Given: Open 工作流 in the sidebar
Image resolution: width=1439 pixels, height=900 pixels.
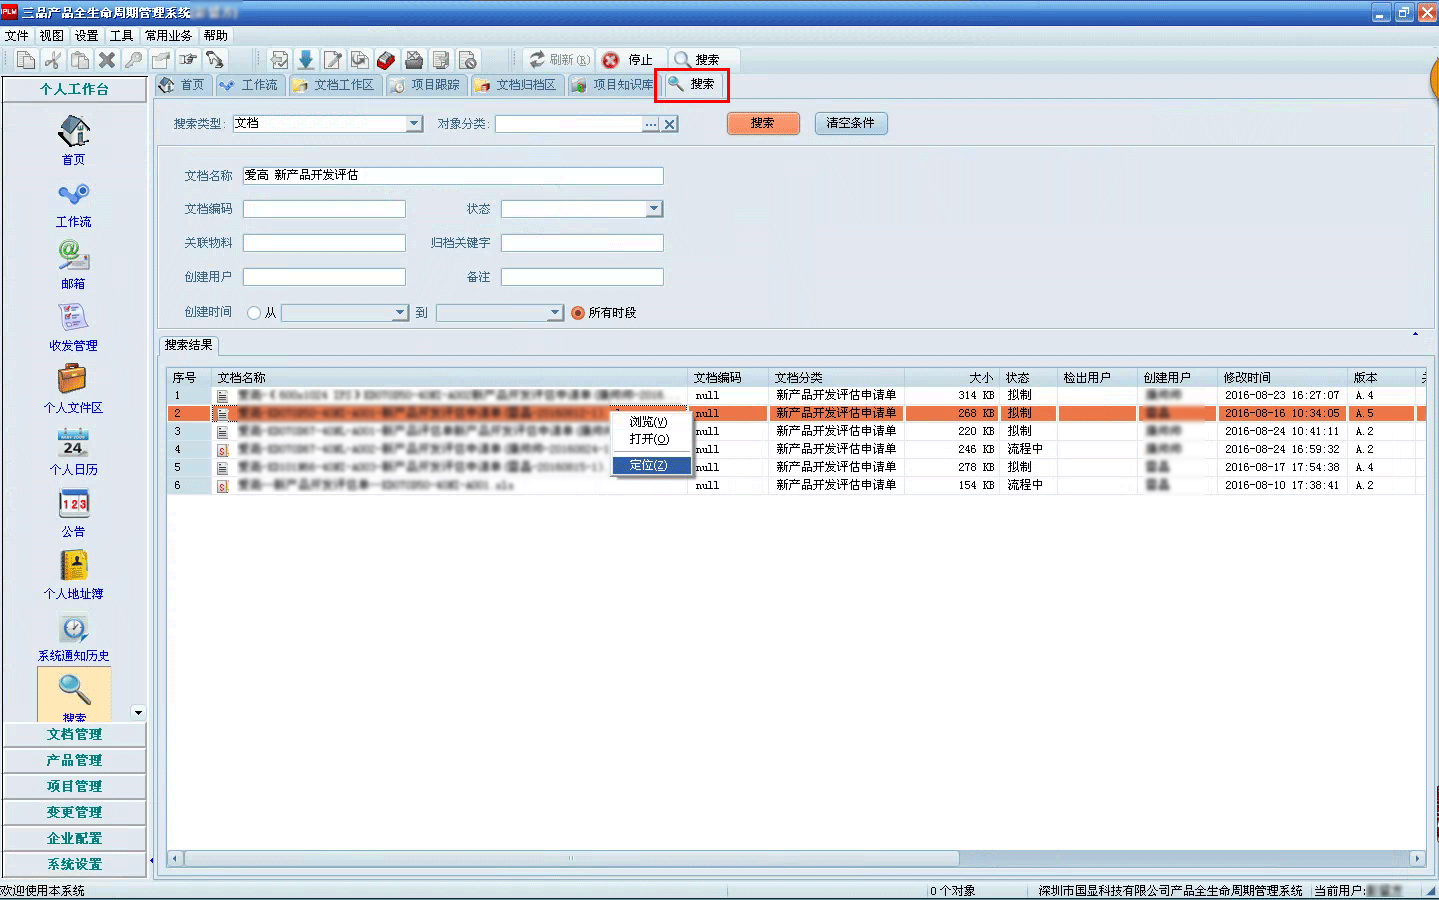Looking at the screenshot, I should point(73,195).
